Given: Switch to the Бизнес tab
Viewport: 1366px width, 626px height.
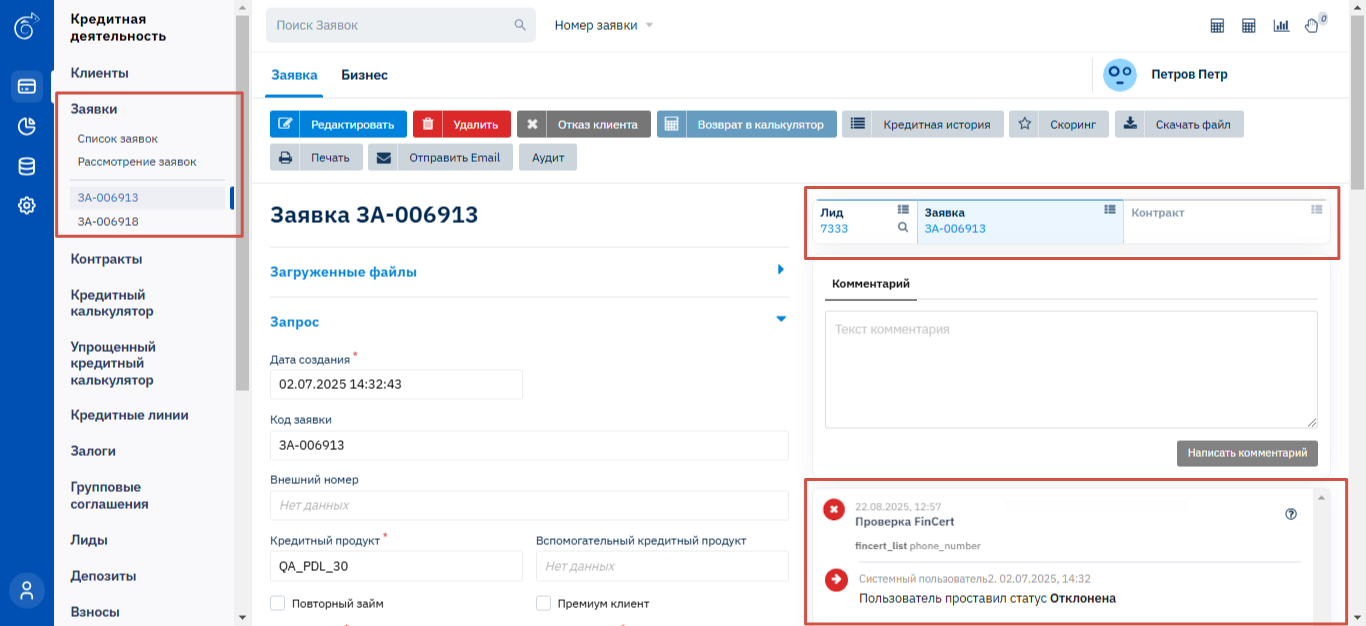Looking at the screenshot, I should (x=364, y=75).
